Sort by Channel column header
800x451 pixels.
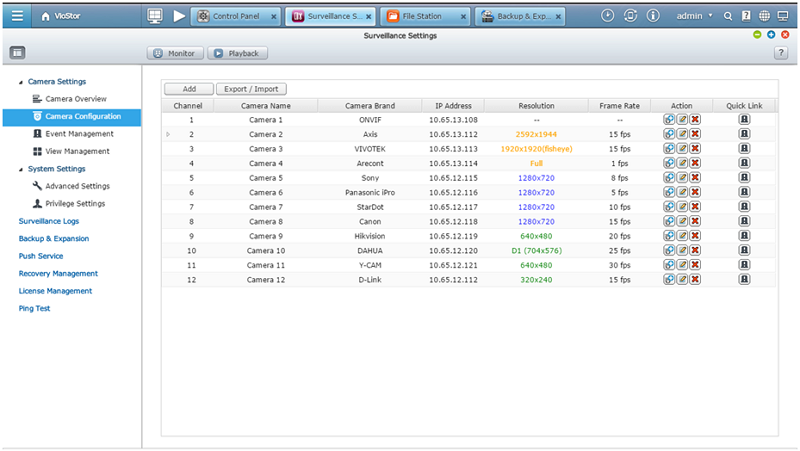pyautogui.click(x=188, y=106)
